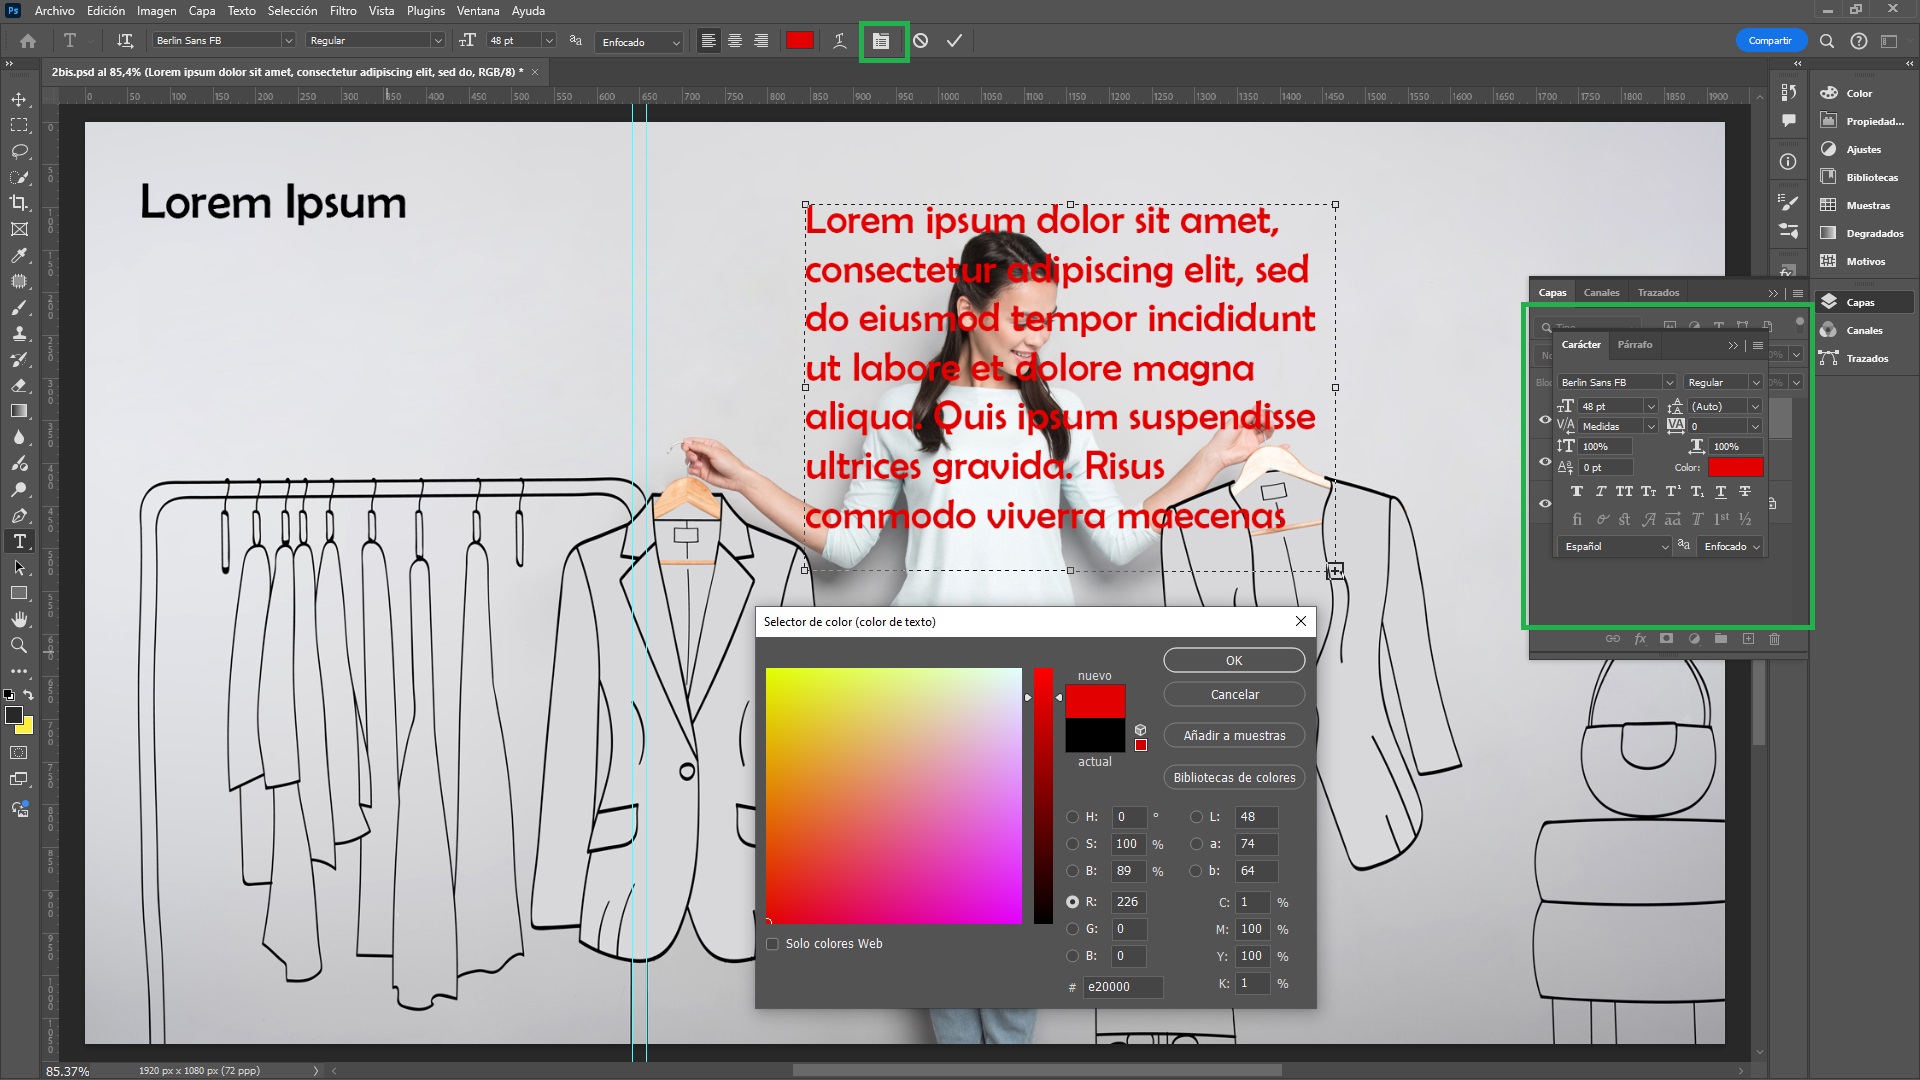Open font size 48 pt dropdown in options bar
1920x1080 pixels.
(x=548, y=41)
